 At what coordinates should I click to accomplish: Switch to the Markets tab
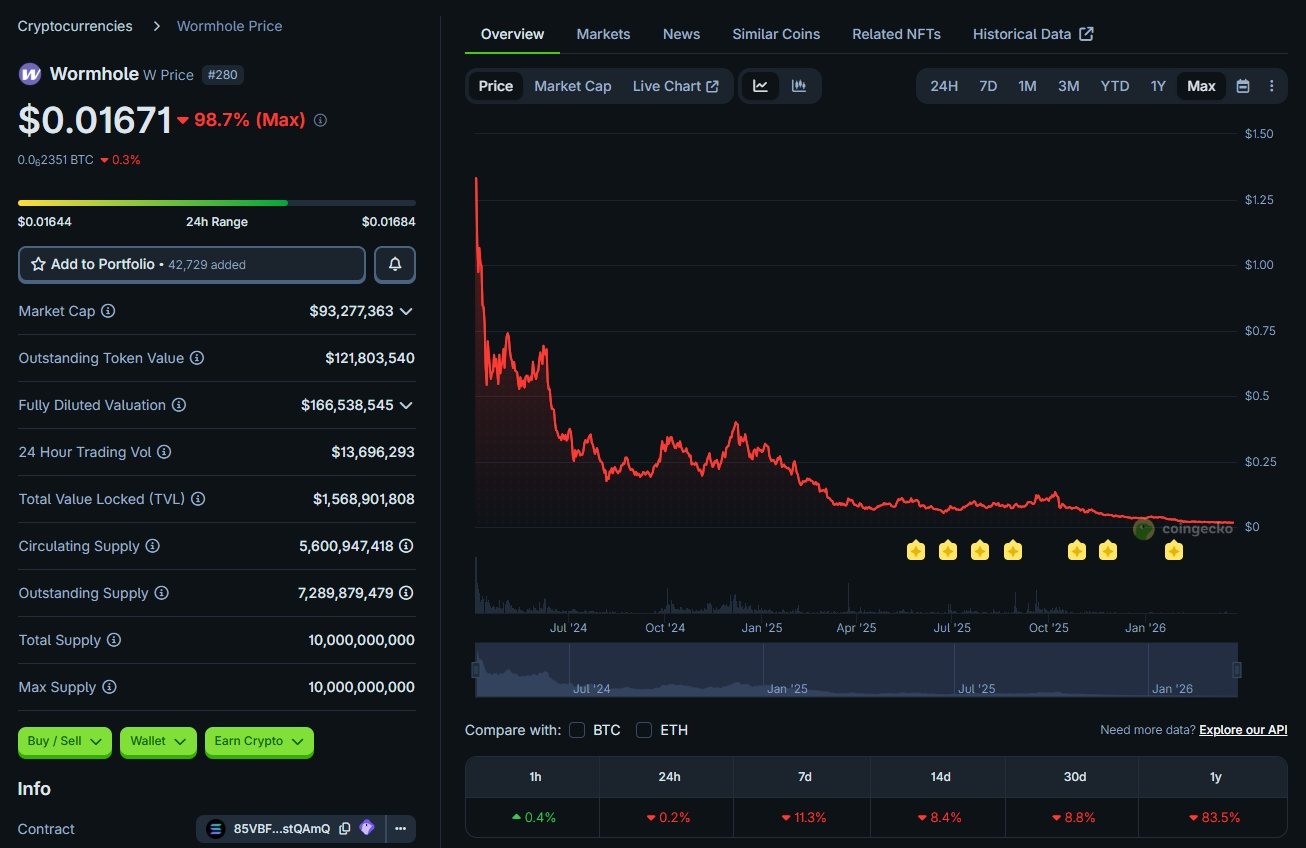click(603, 34)
